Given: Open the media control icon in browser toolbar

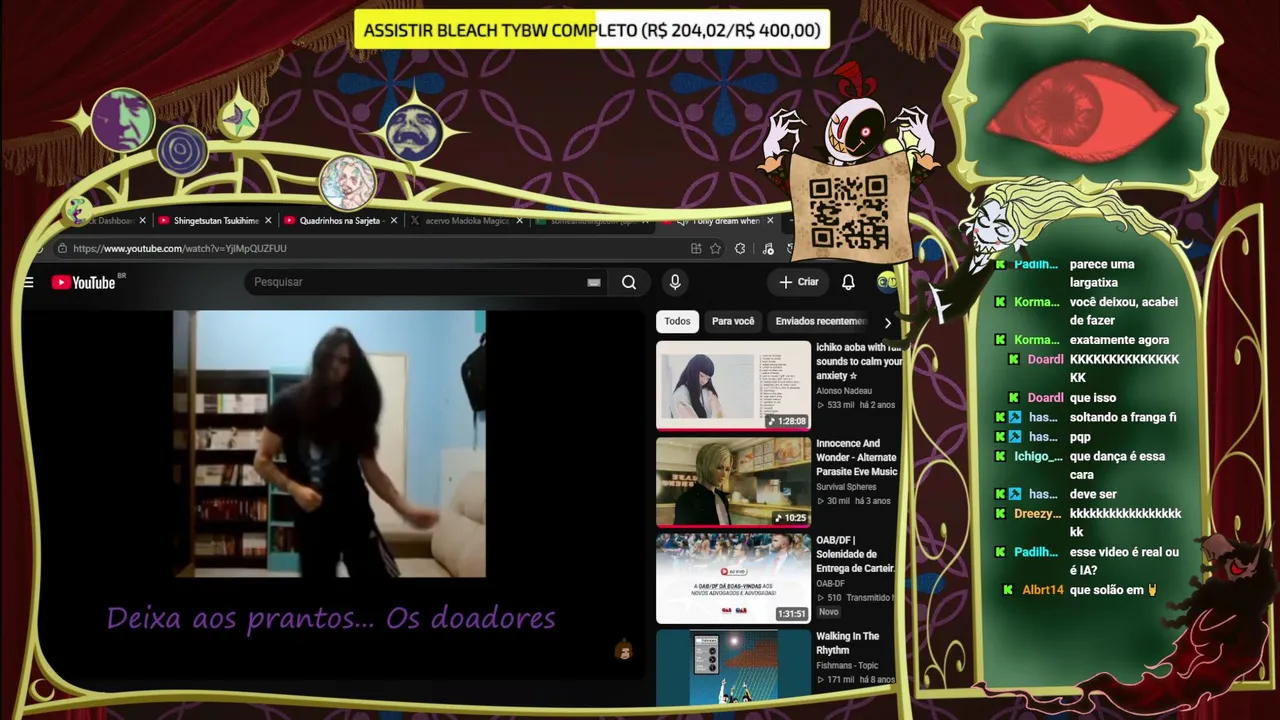Looking at the screenshot, I should [768, 248].
